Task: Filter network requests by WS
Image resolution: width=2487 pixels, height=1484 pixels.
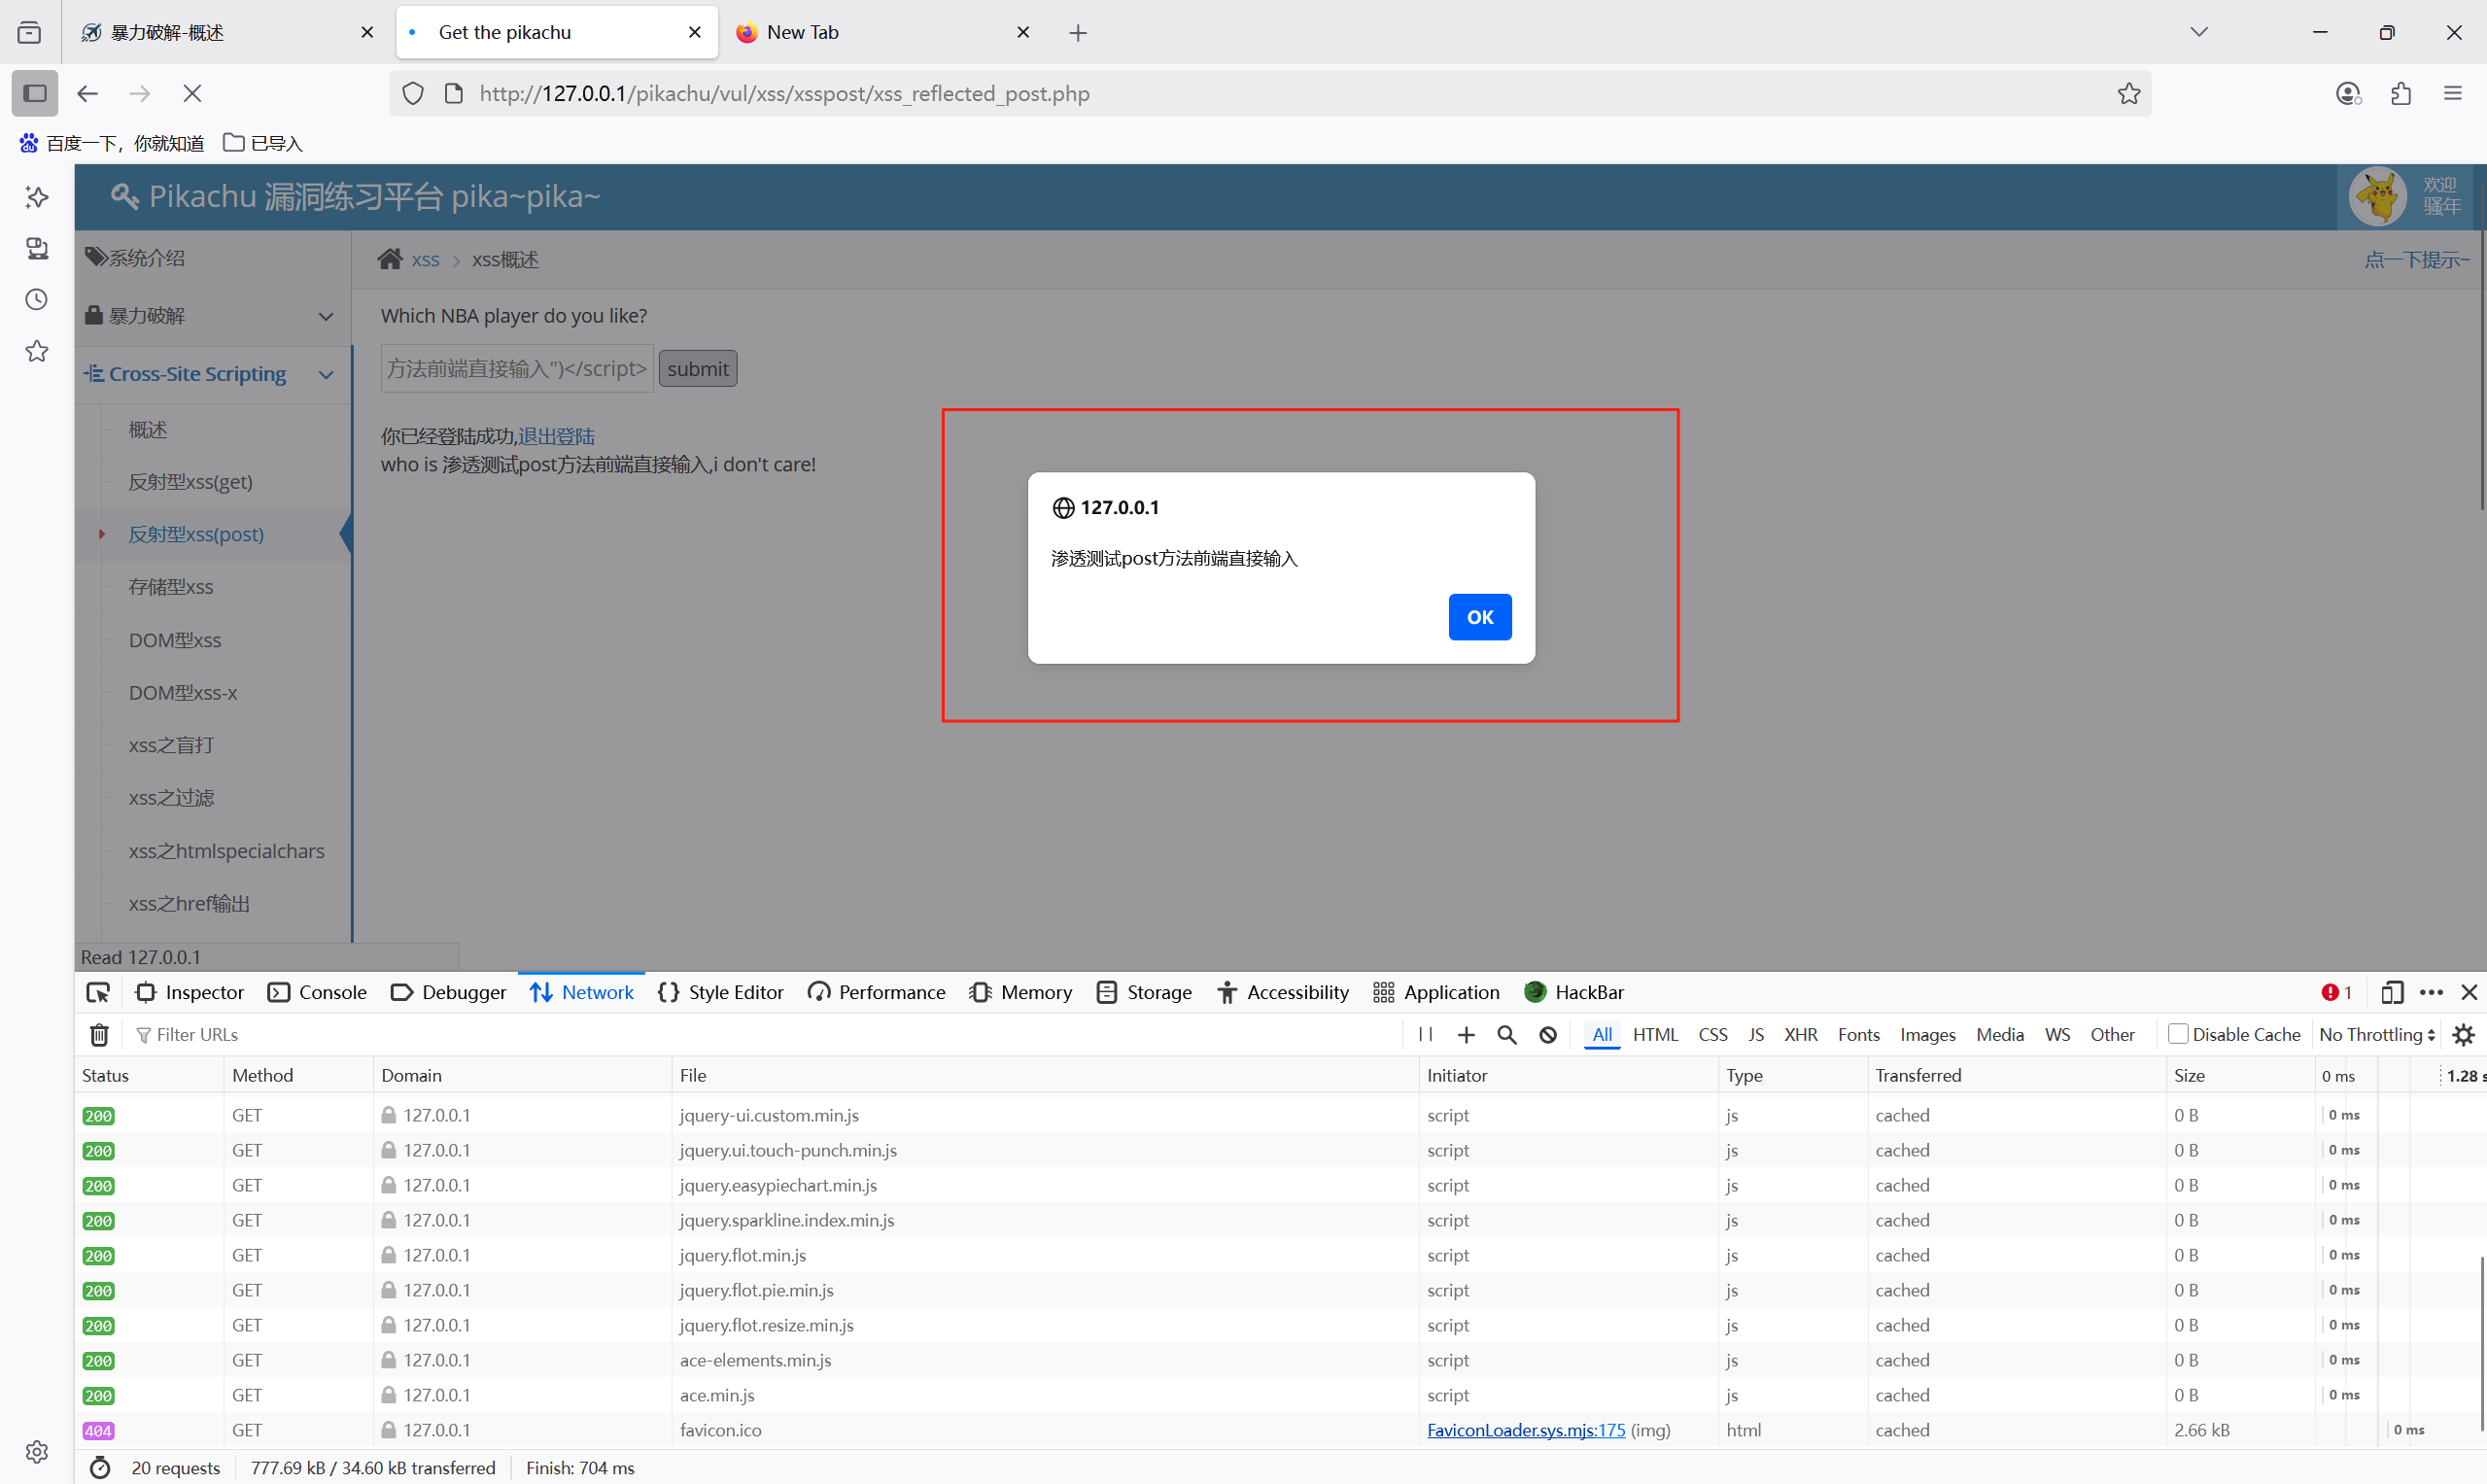Action: pyautogui.click(x=2058, y=1035)
